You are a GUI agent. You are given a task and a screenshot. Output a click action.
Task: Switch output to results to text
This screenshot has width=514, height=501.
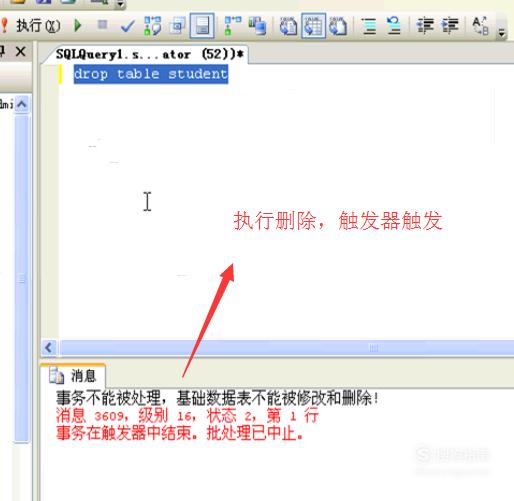(288, 26)
